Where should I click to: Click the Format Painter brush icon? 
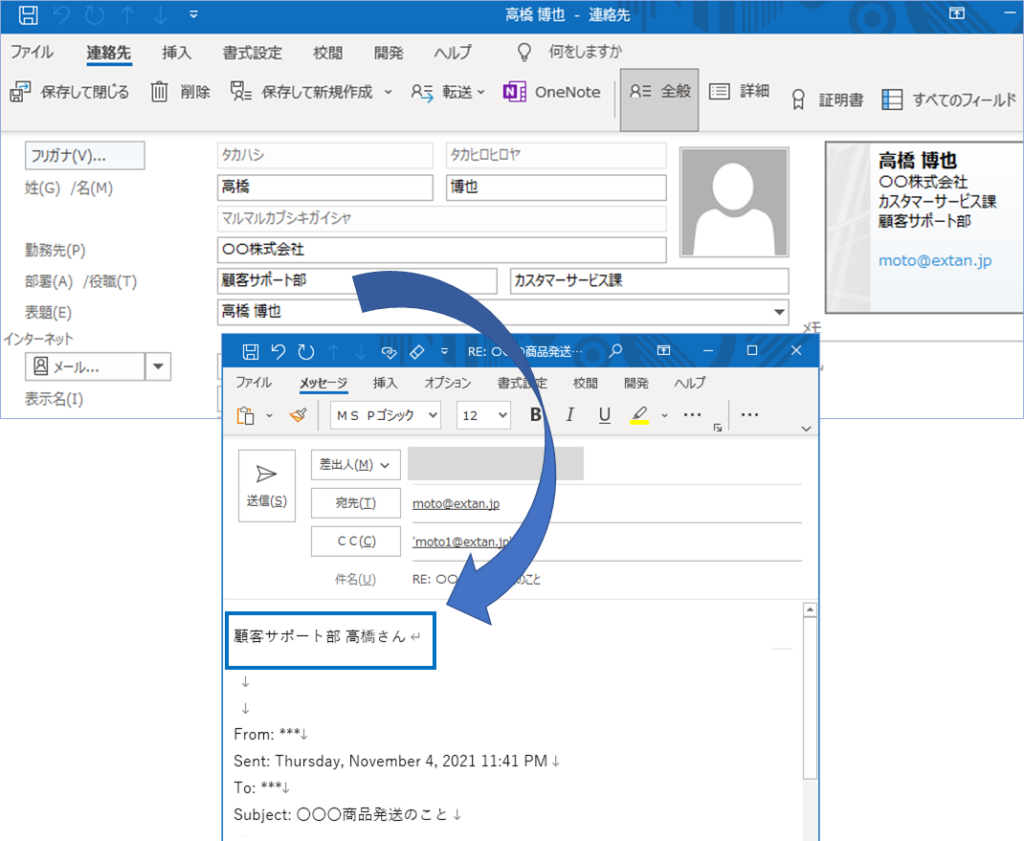pyautogui.click(x=297, y=415)
